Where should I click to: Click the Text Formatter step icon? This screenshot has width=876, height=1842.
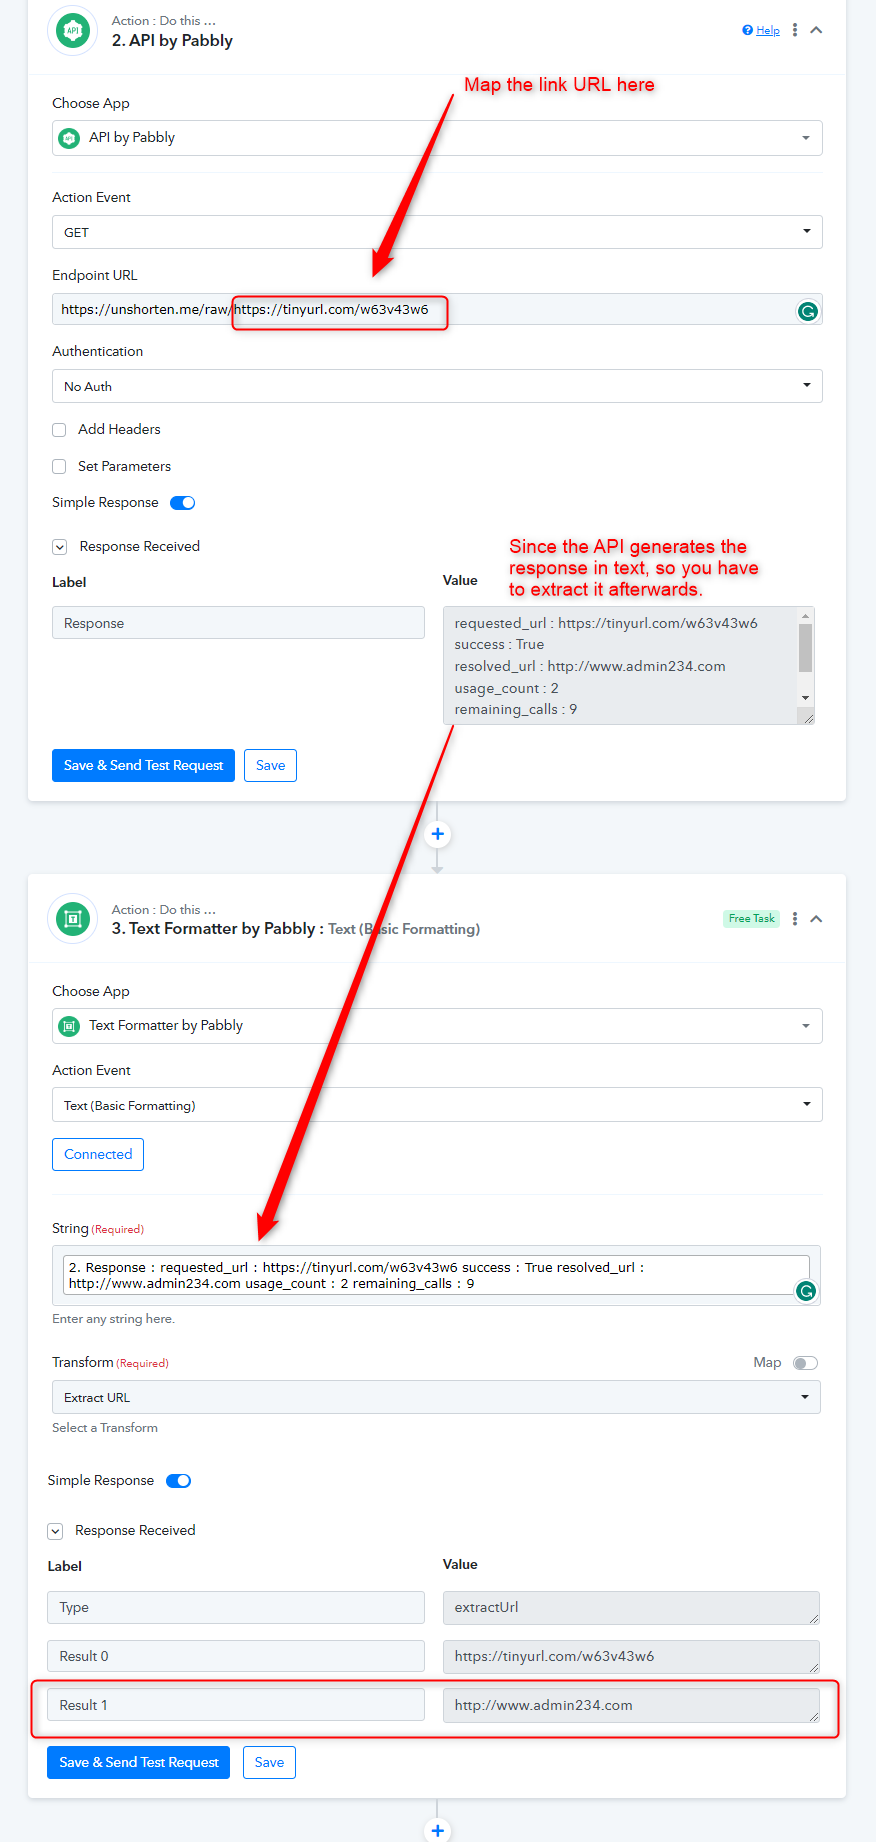pos(72,919)
